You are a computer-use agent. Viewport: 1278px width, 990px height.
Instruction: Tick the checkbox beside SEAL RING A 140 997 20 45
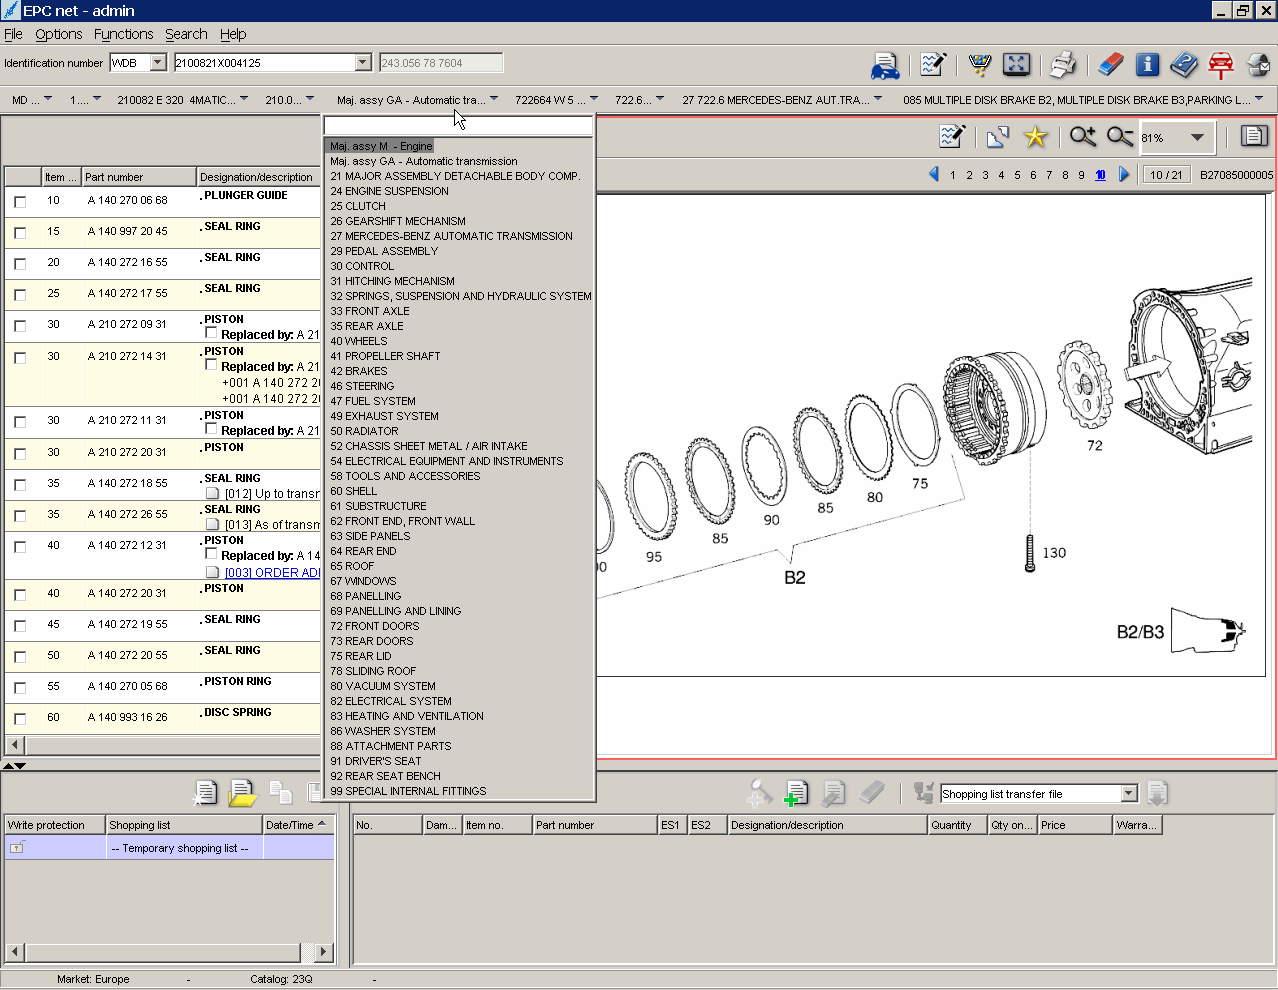pyautogui.click(x=20, y=231)
